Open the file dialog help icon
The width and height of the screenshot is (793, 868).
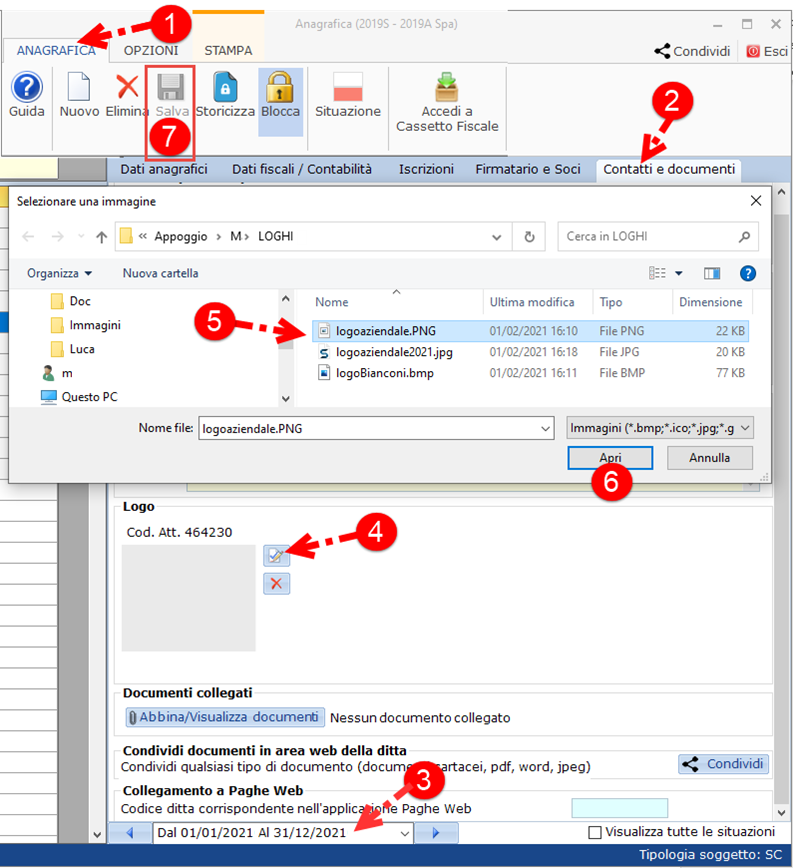(748, 273)
